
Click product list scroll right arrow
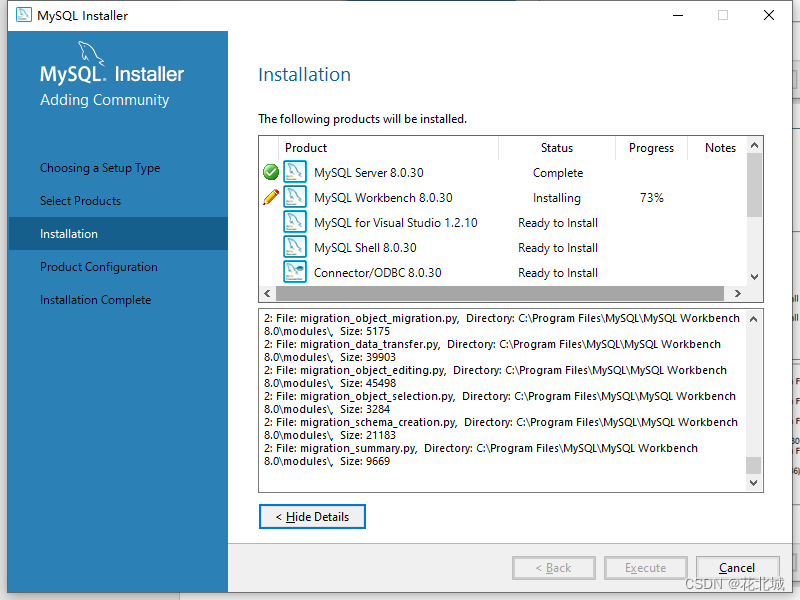[x=737, y=293]
